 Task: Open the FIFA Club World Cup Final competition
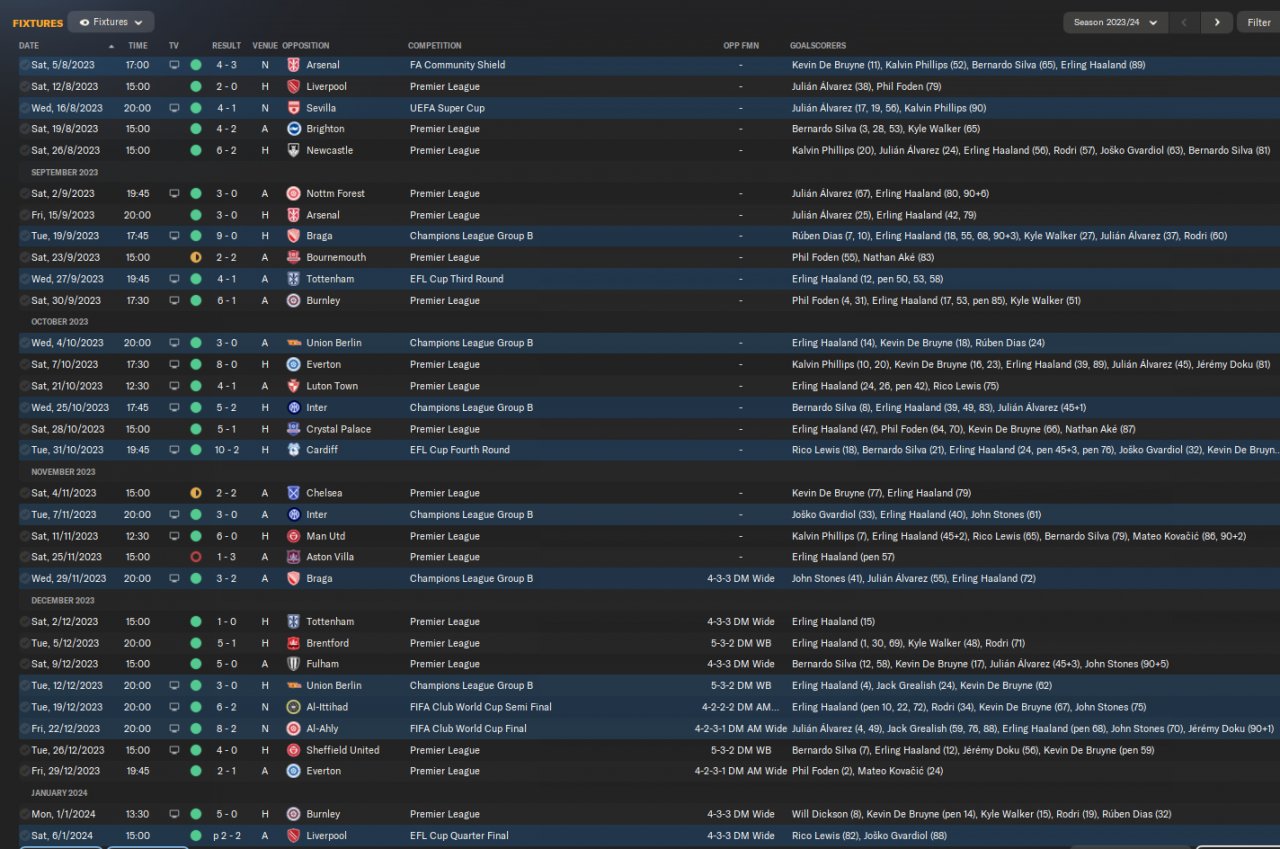[468, 729]
